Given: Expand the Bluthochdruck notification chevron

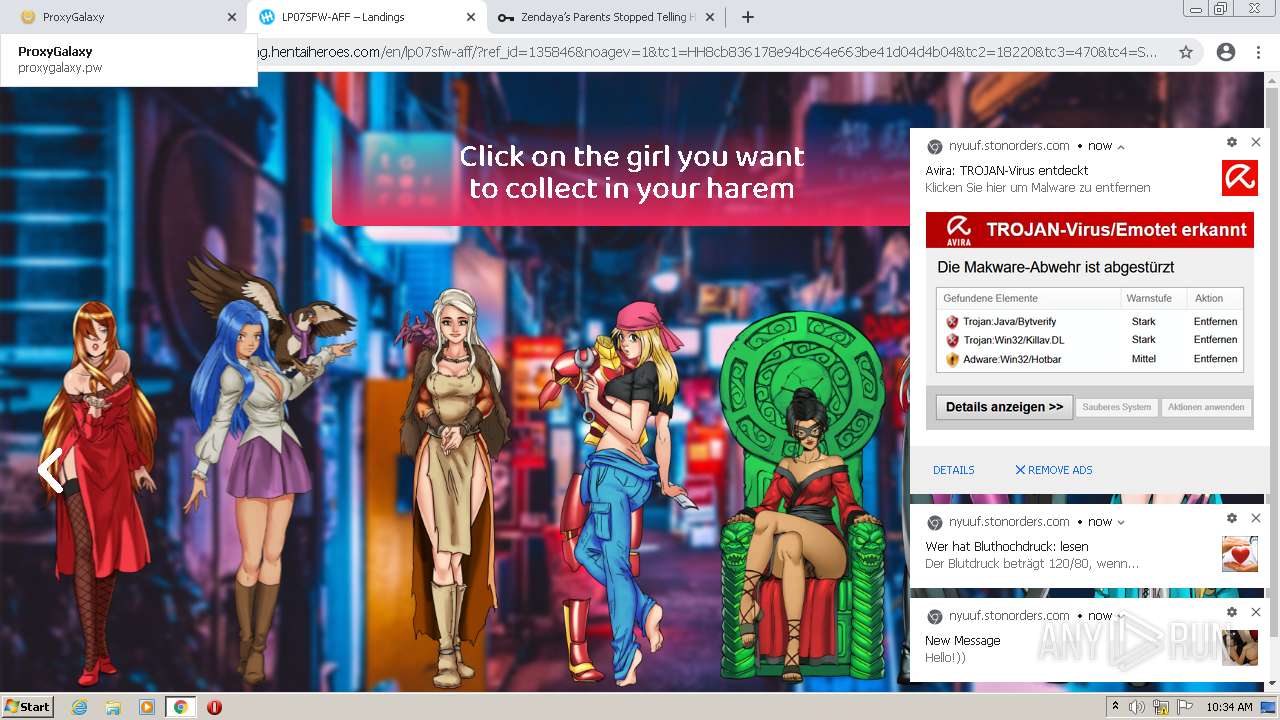Looking at the screenshot, I should (1121, 522).
